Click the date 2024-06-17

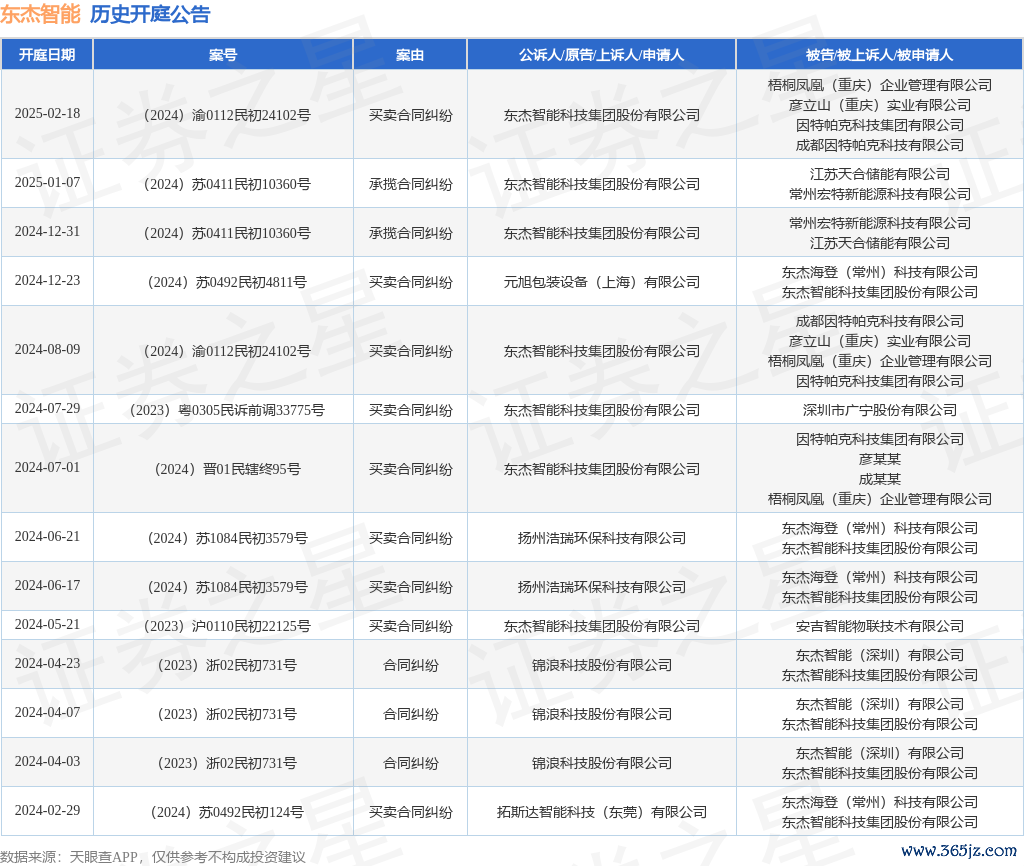pos(47,586)
